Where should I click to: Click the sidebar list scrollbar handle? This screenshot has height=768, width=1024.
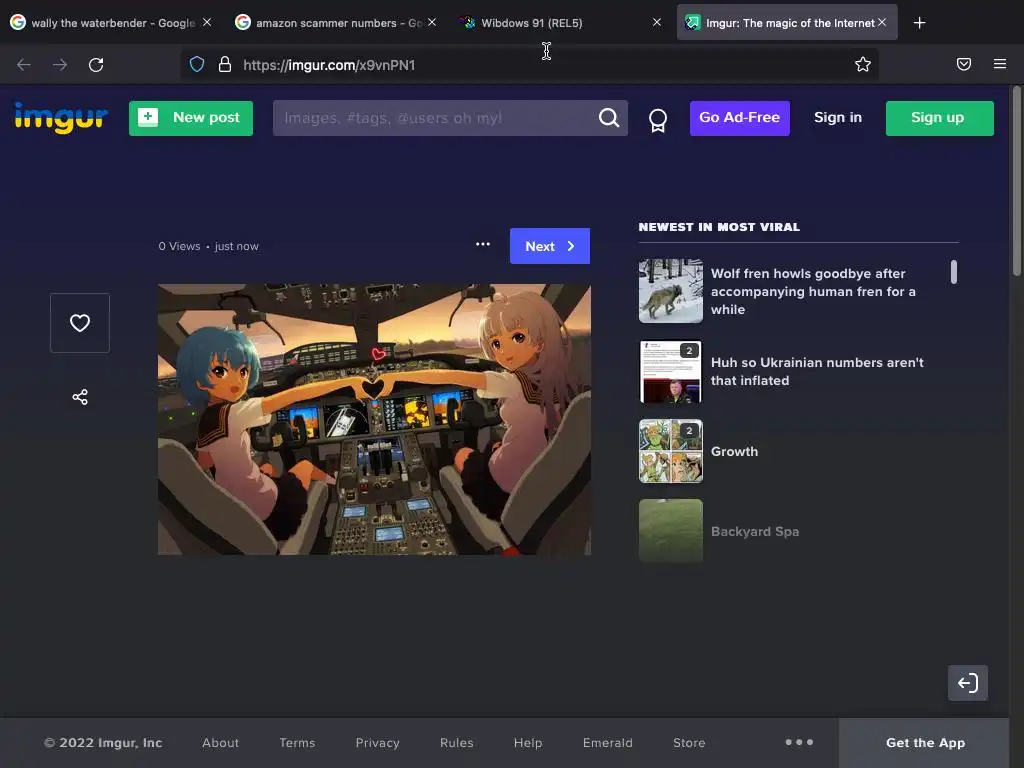(x=953, y=272)
